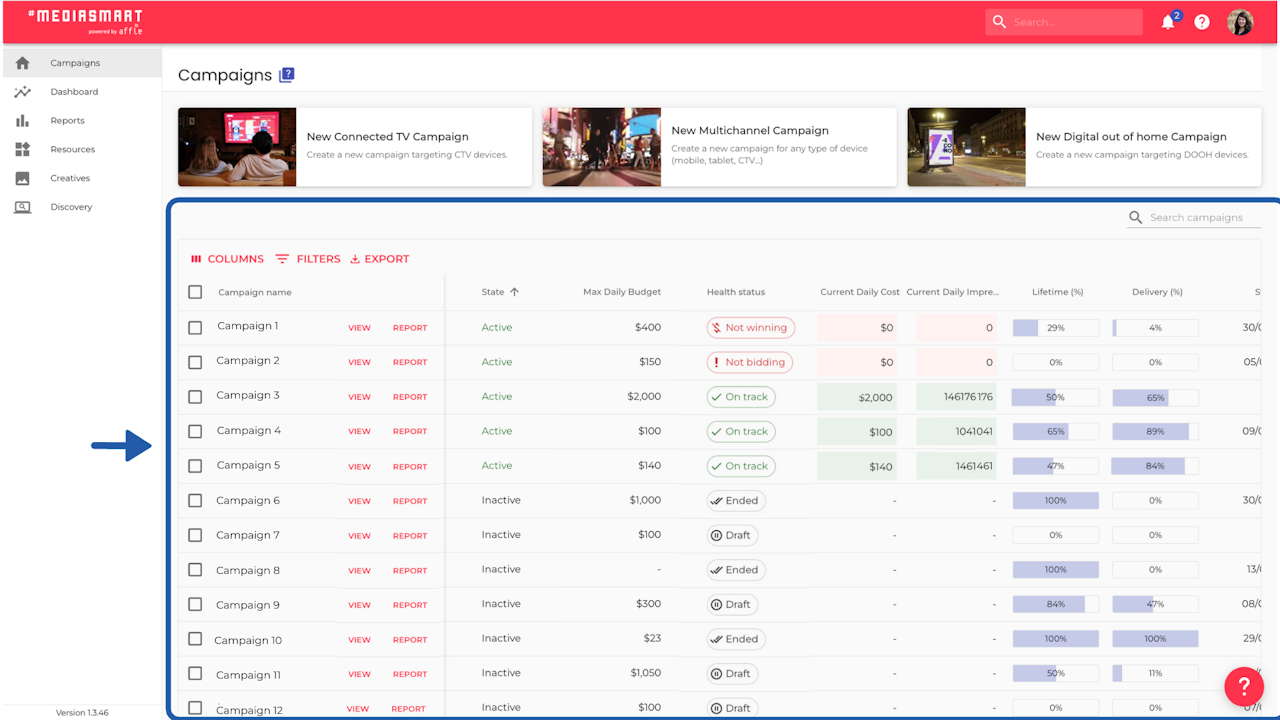
Task: Click VIEW for Campaign 3
Action: pyautogui.click(x=359, y=397)
